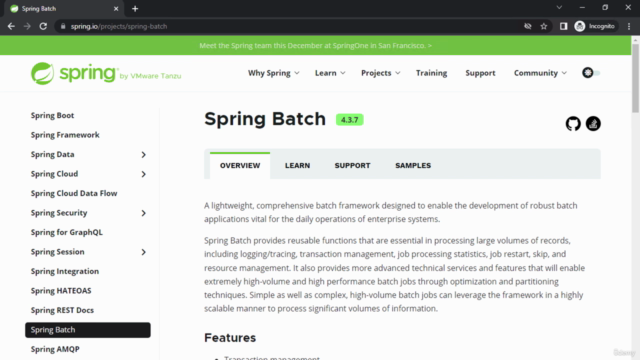Select the highlighted Spring Batch sidebar item
The image size is (640, 360).
click(88, 330)
